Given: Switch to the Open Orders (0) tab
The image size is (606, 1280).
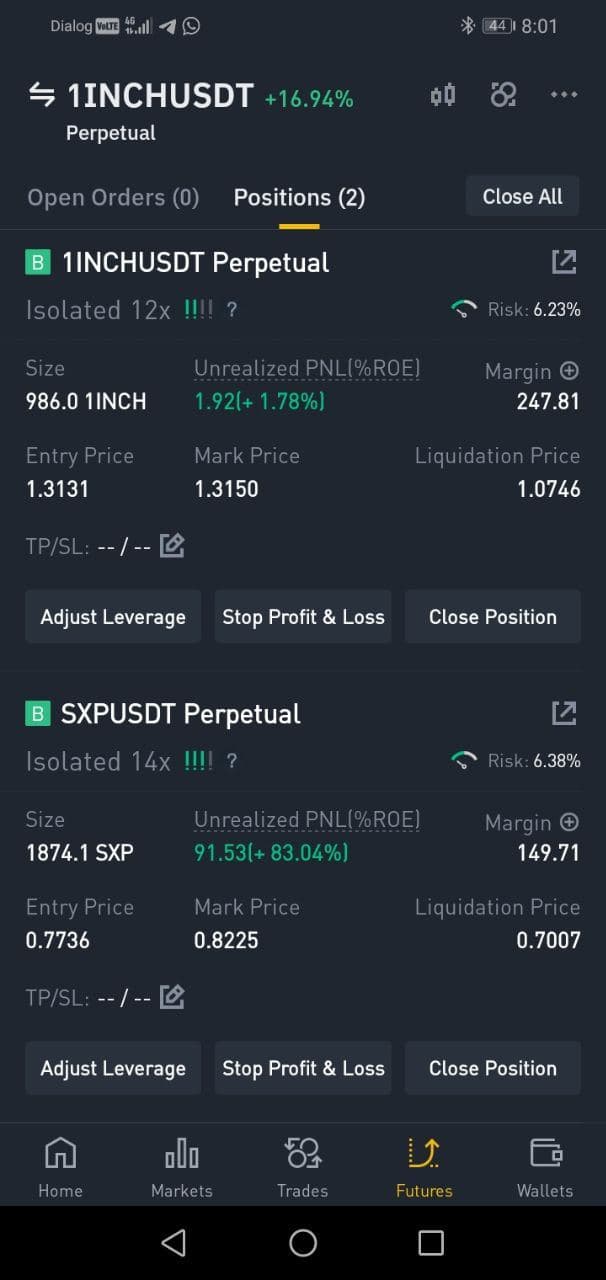Looking at the screenshot, I should tap(113, 197).
